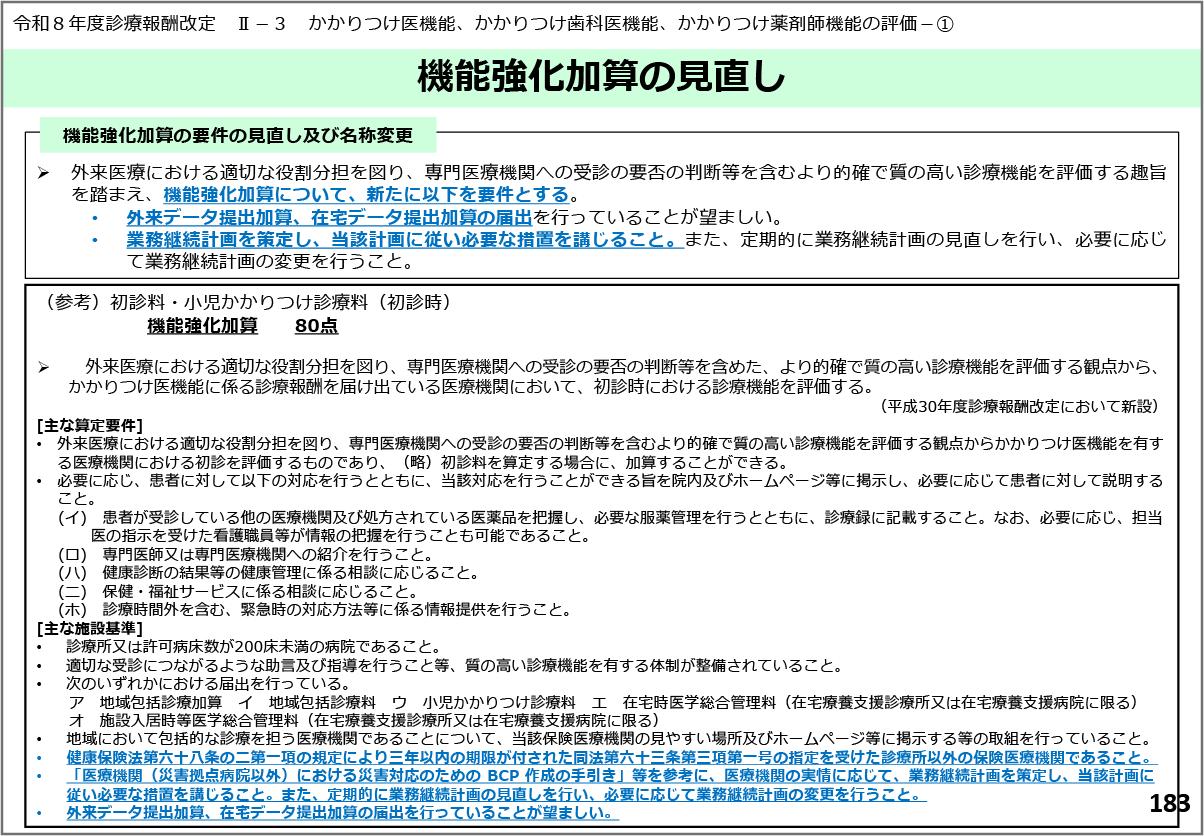Click the BCP 作成の手引き link line

tap(610, 776)
